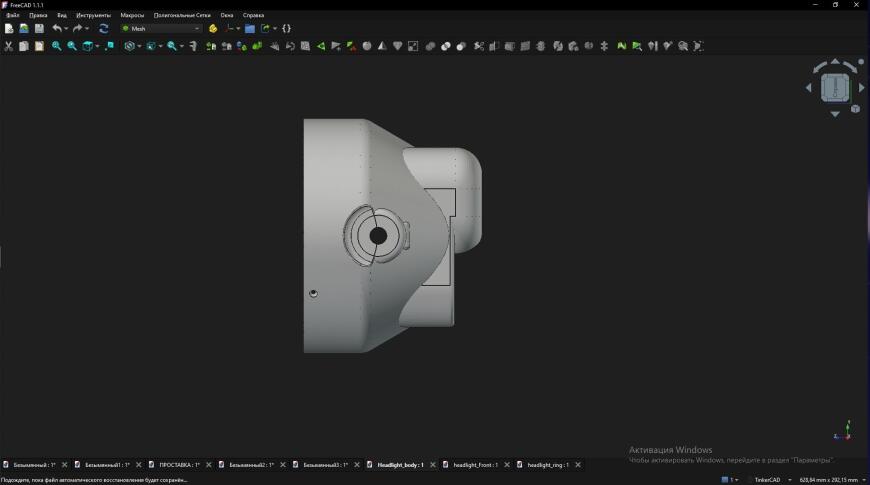Screen dimensions: 870x485
Task: Switch to the headlight_Front document tab
Action: 476,465
